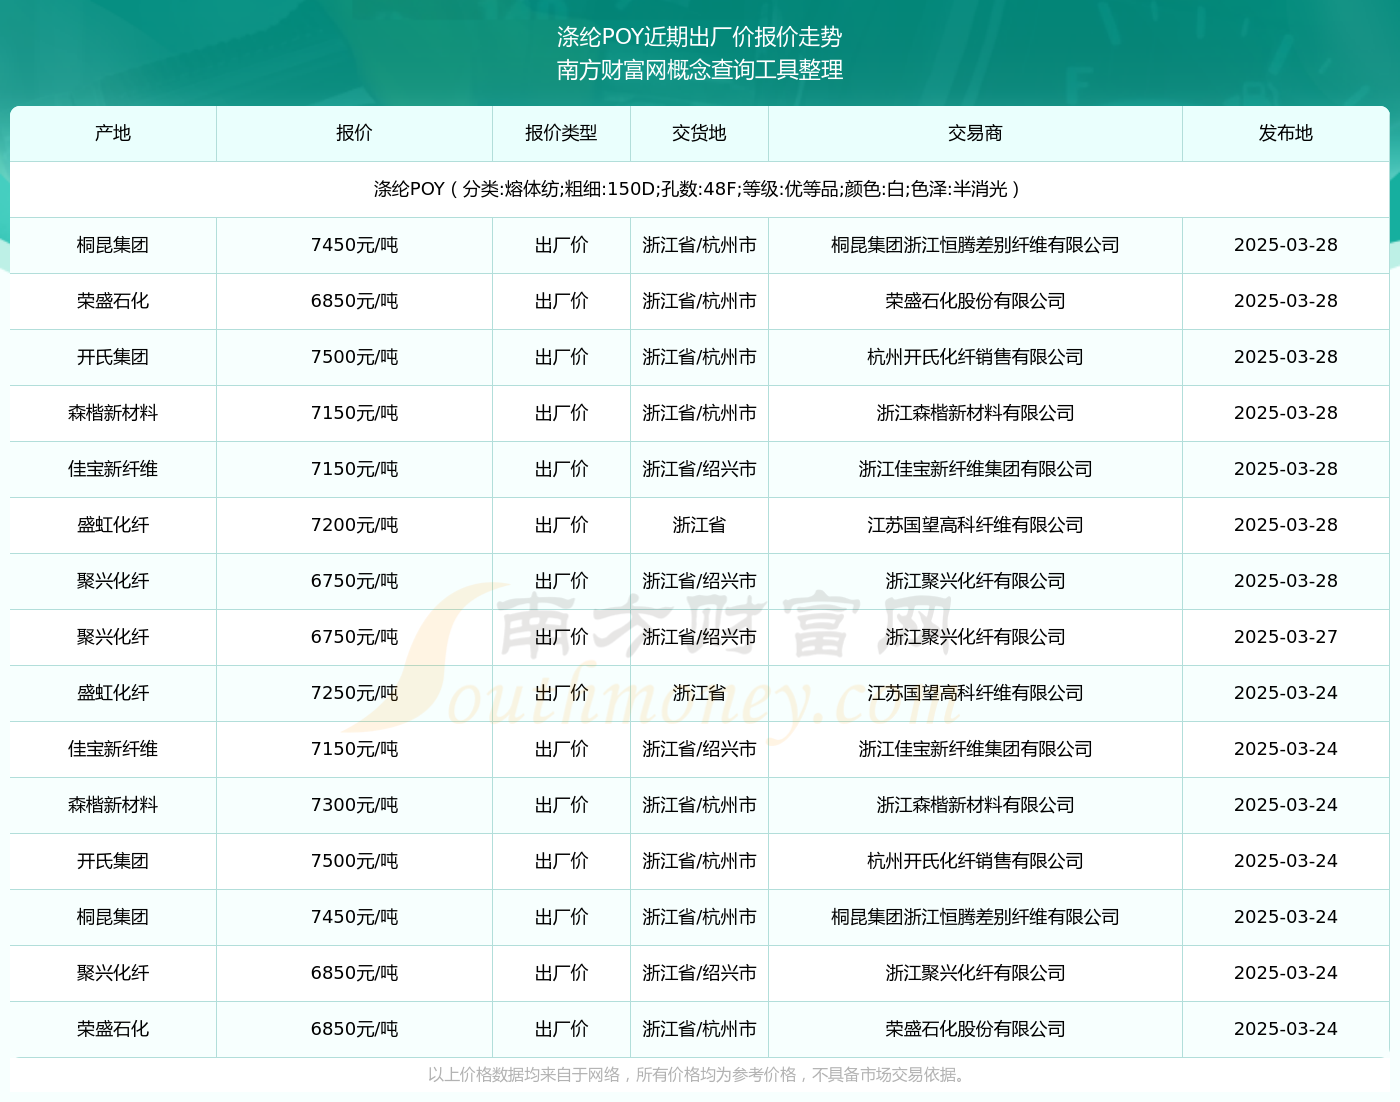Click the title 涤纶POY近期出厂价报价走势

(x=699, y=37)
